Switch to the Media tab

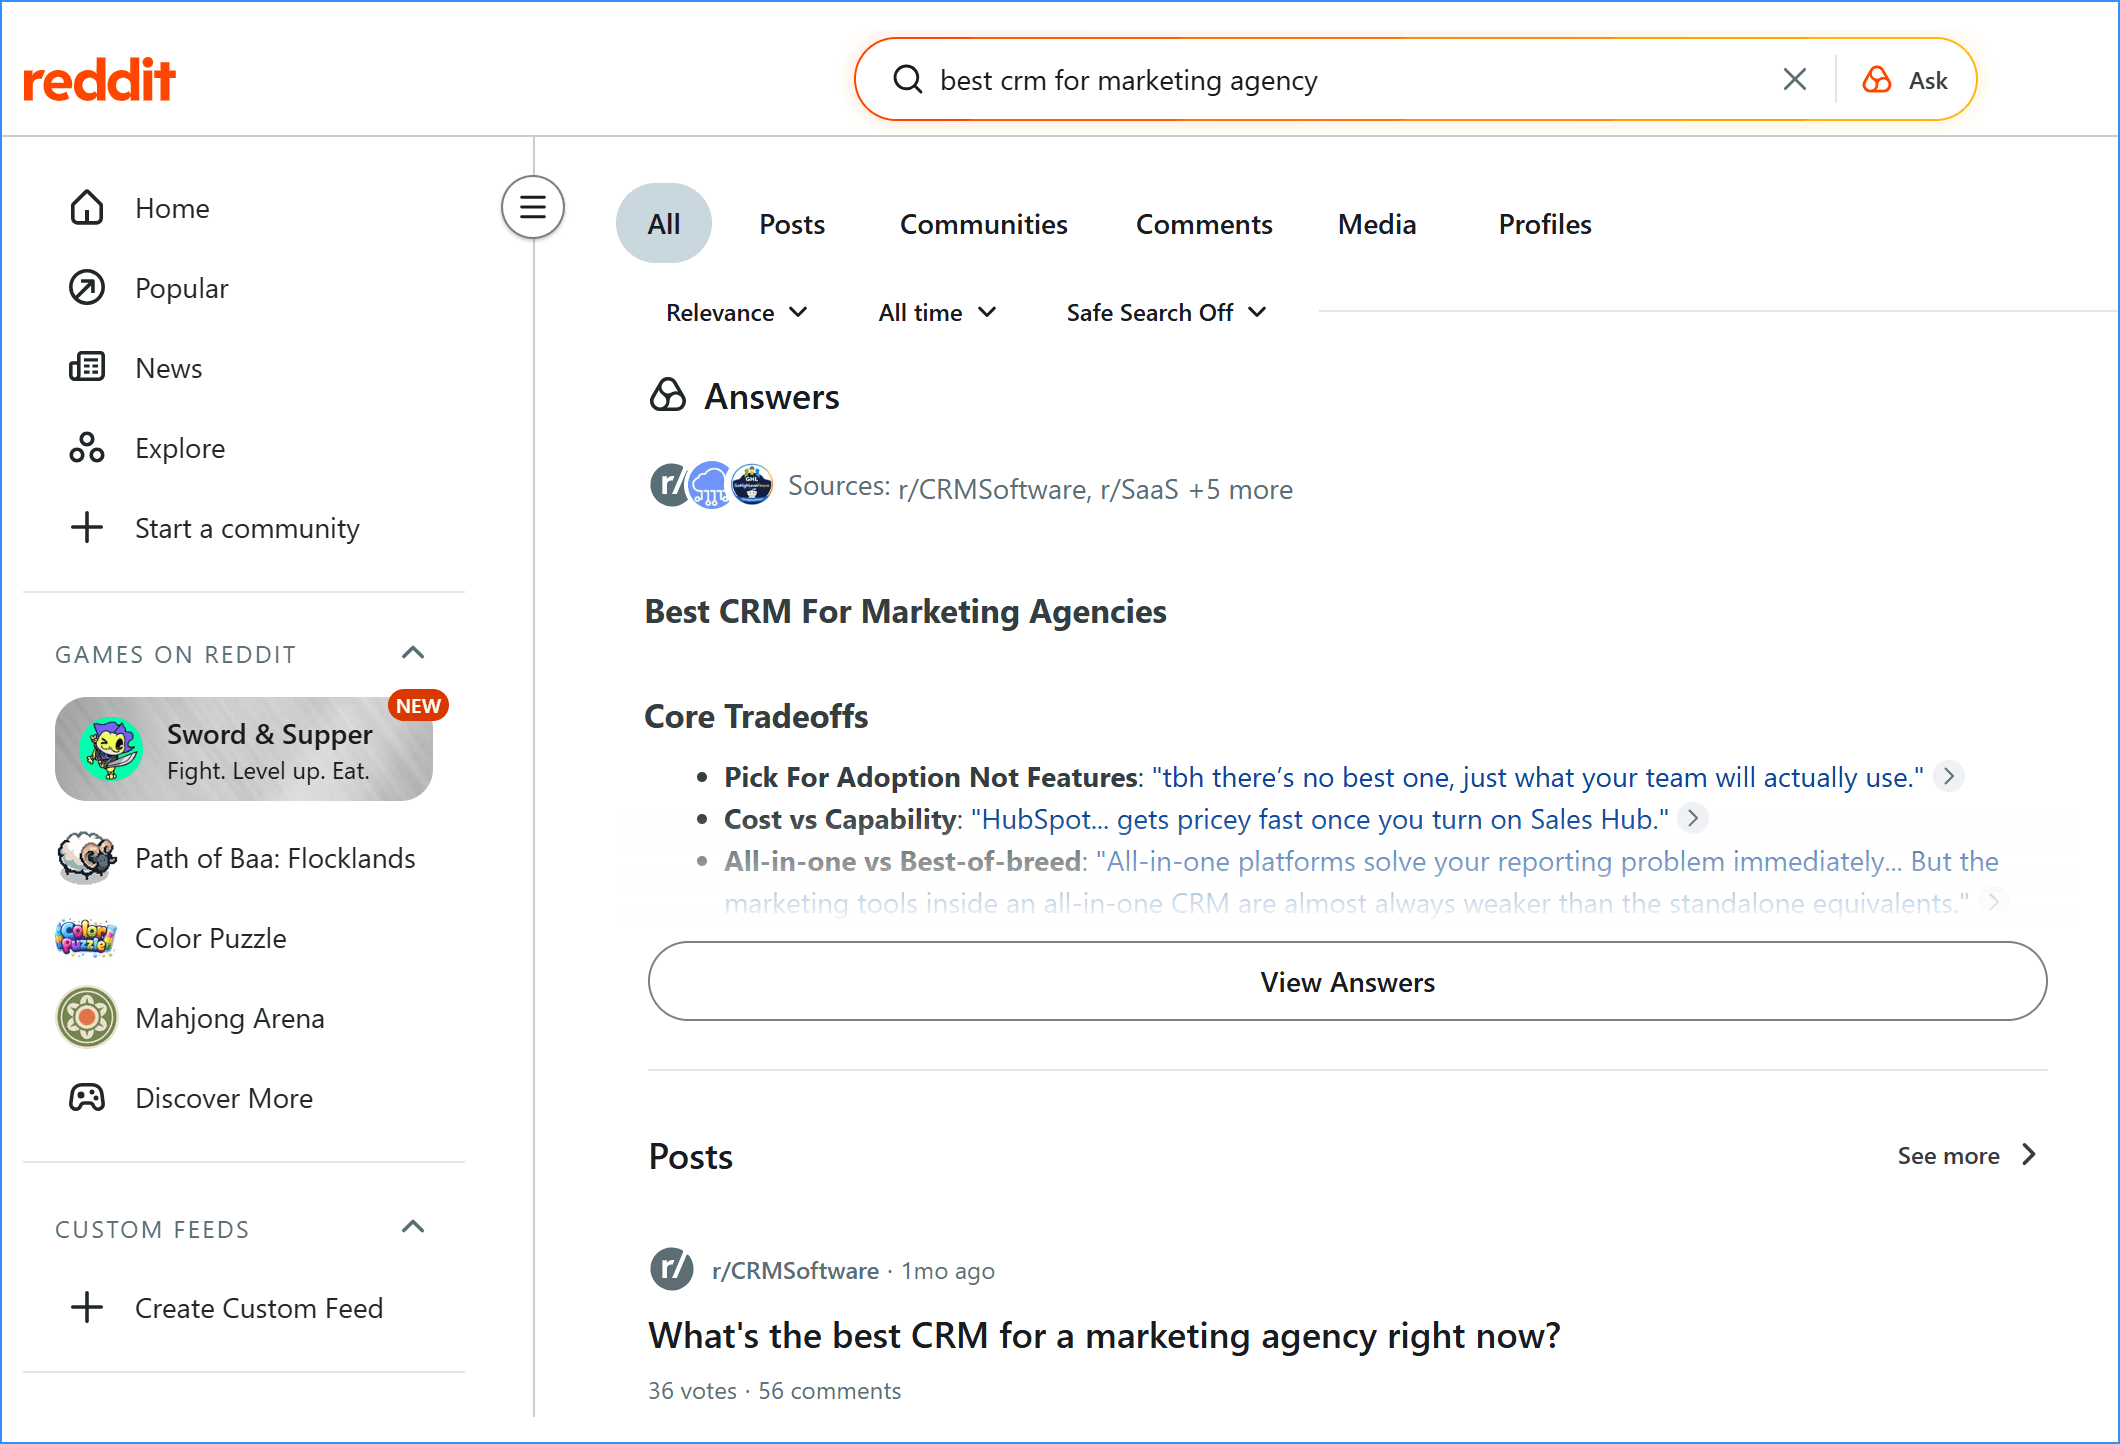pos(1377,224)
